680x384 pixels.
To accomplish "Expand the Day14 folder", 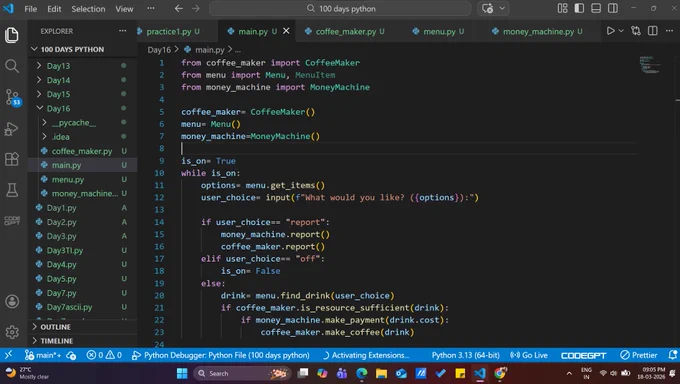I will (x=83, y=80).
